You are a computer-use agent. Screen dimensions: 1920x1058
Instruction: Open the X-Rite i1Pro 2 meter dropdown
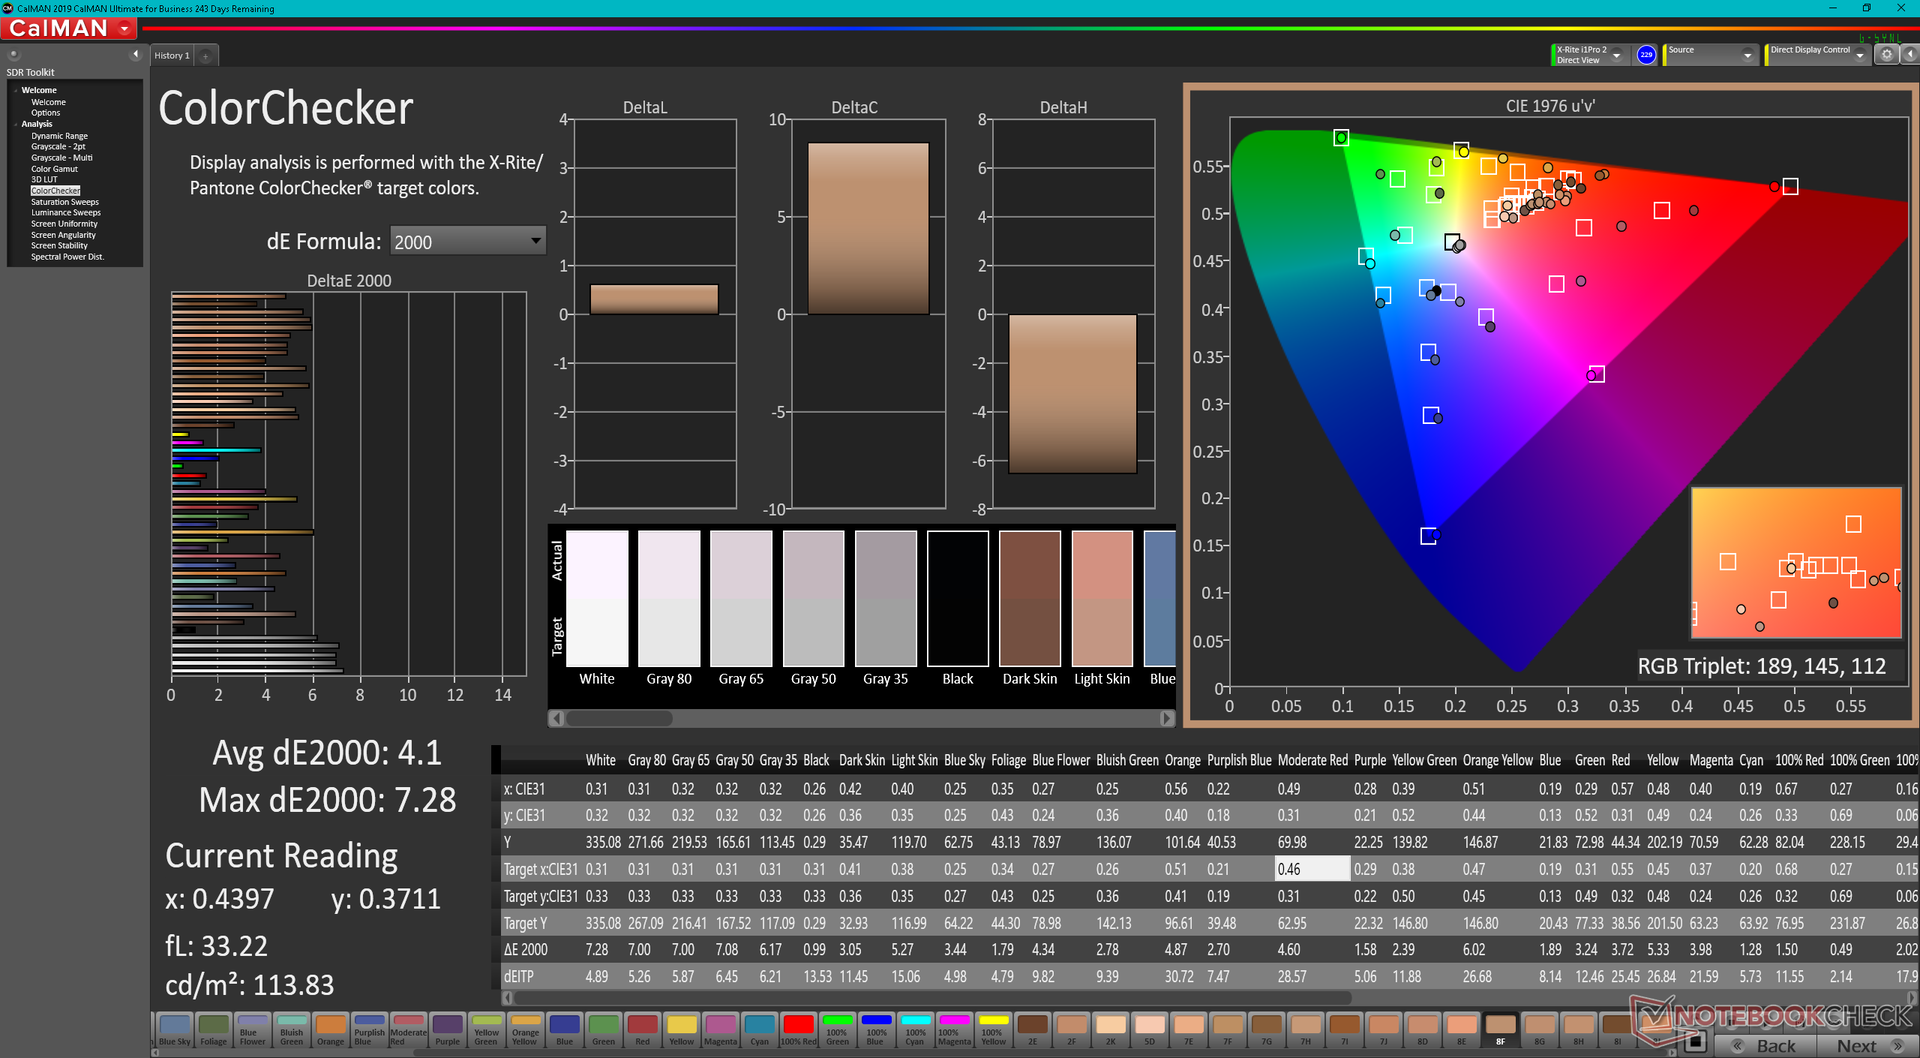1616,55
